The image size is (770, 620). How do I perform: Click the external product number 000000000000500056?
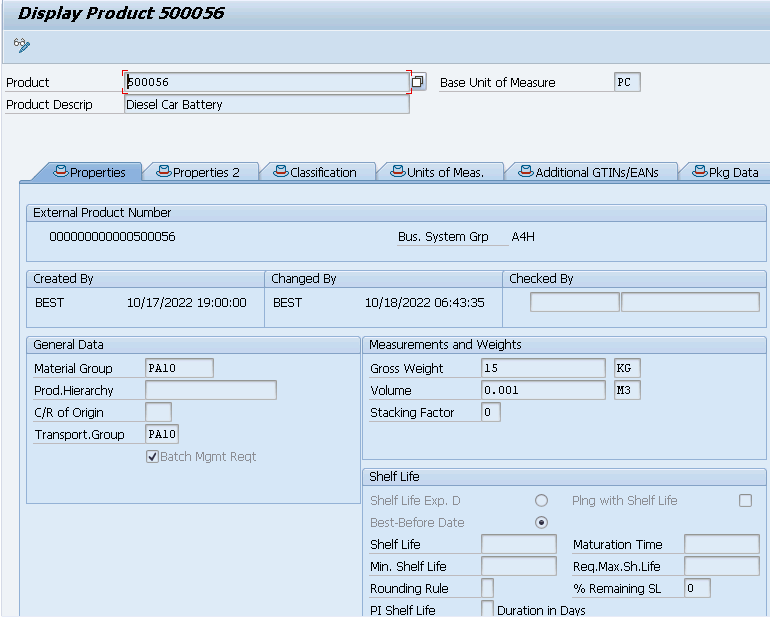pos(112,237)
